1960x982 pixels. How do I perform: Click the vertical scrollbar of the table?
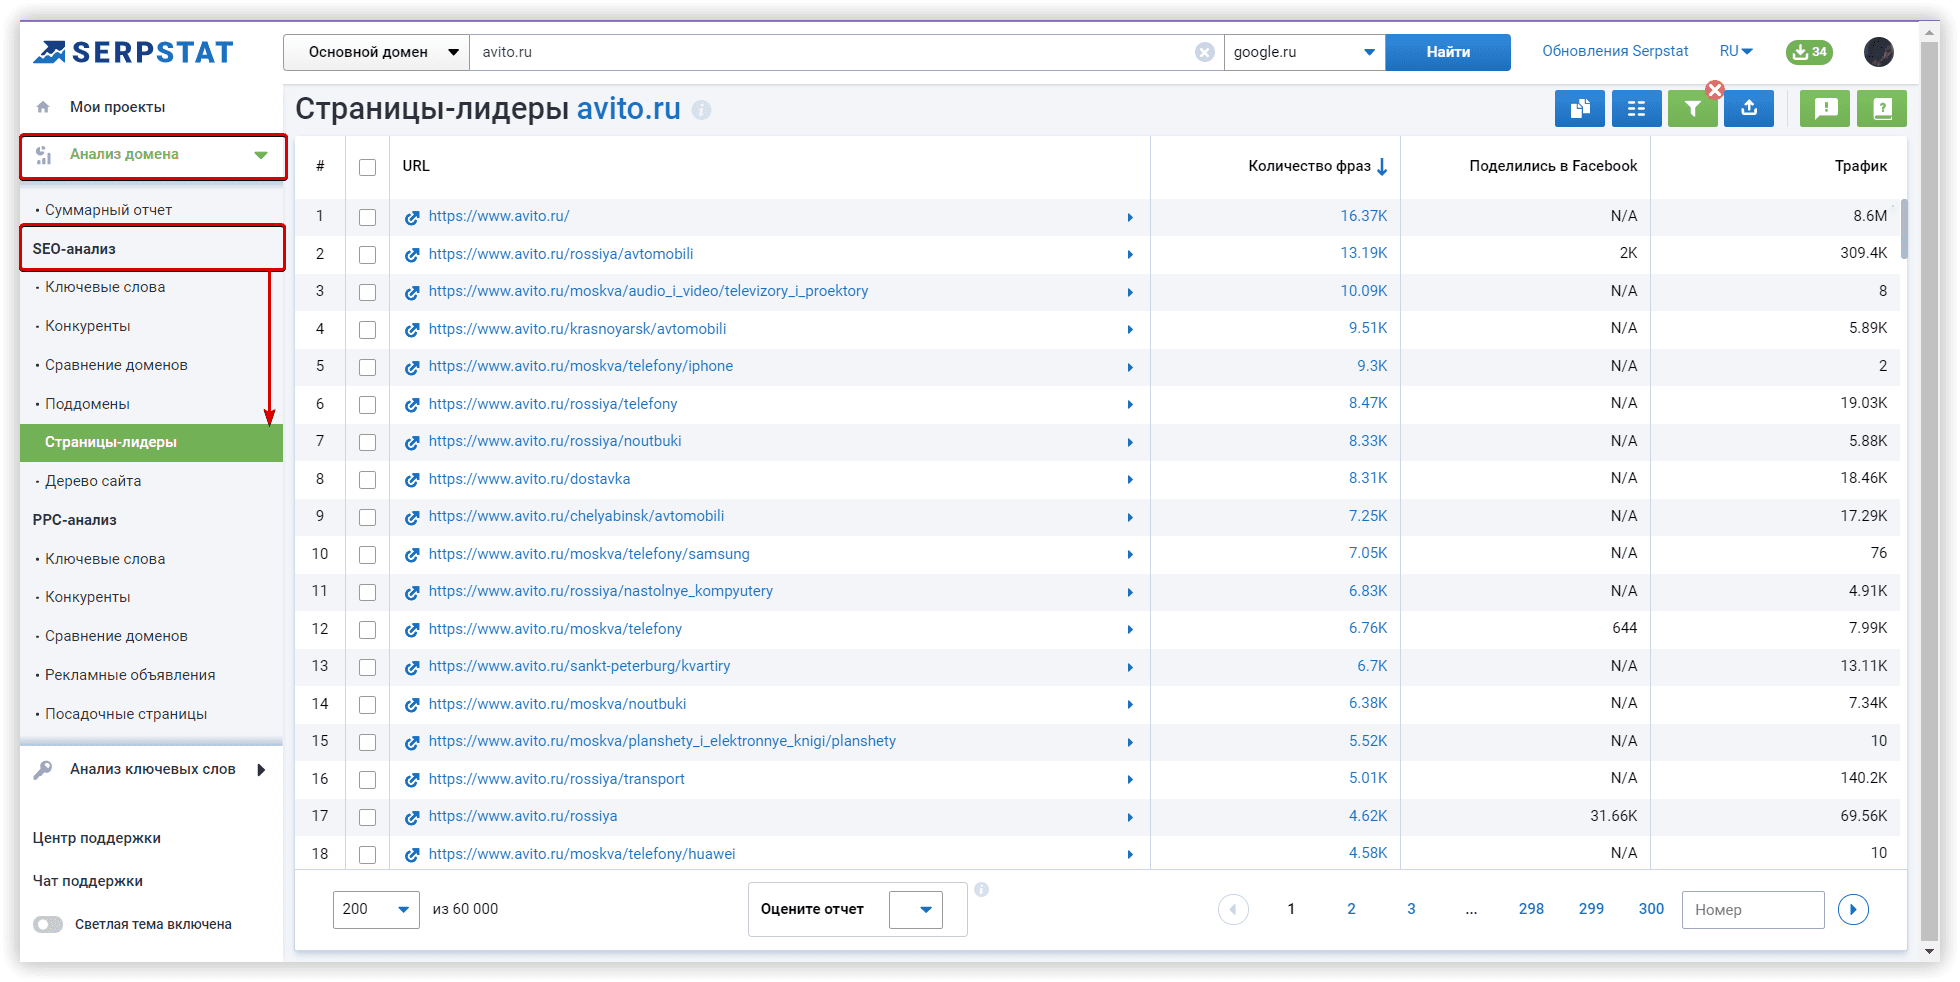pos(1904,229)
